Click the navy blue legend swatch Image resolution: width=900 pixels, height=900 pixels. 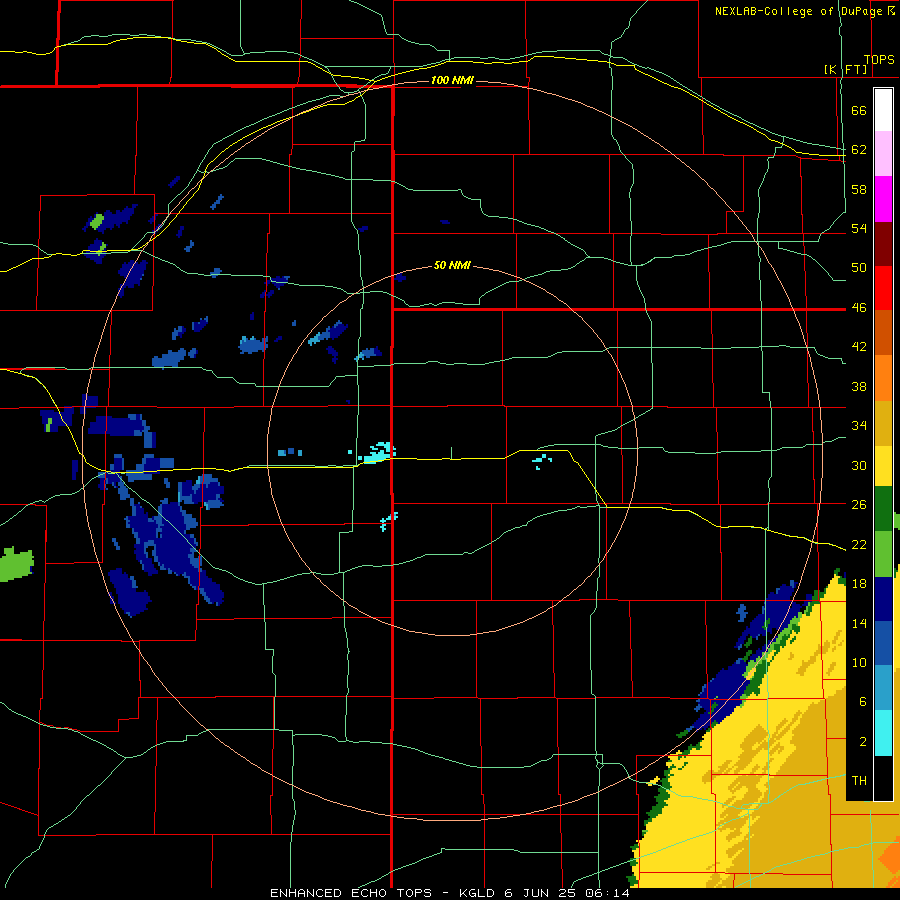pyautogui.click(x=883, y=599)
